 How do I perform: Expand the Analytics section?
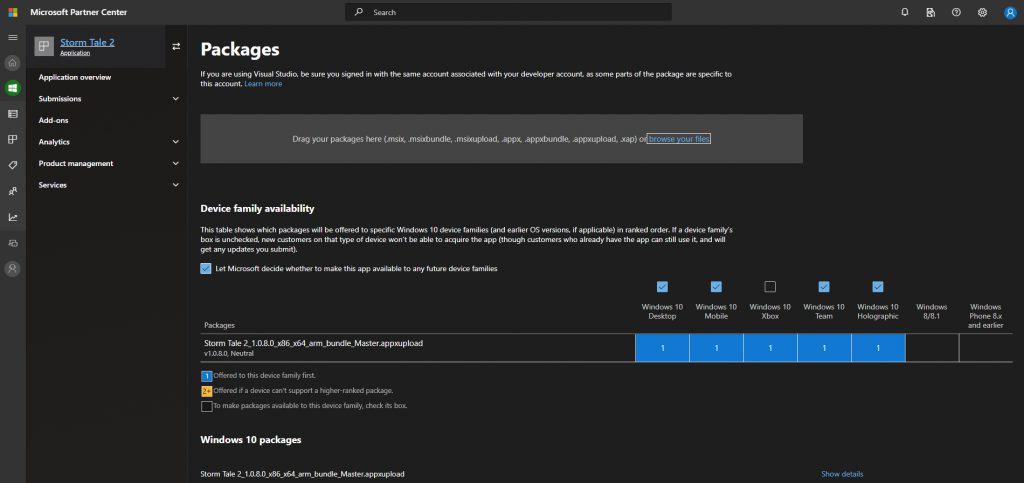click(176, 142)
